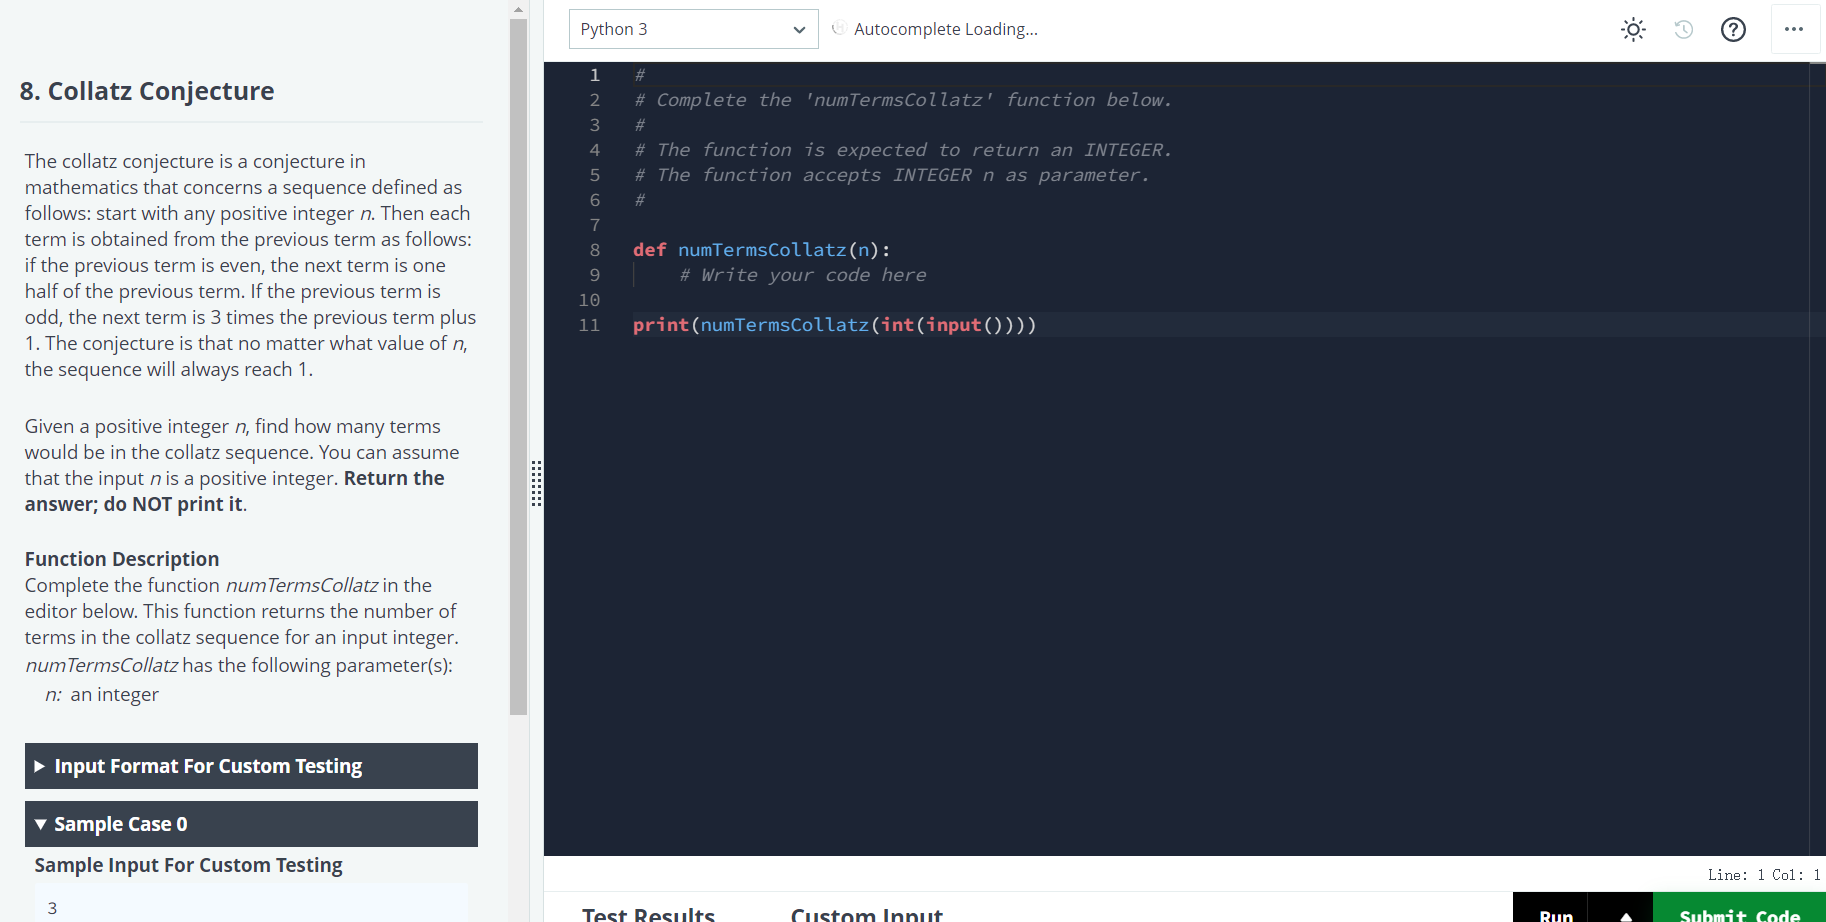
Task: Open the ellipsis more-options menu
Action: (1795, 29)
